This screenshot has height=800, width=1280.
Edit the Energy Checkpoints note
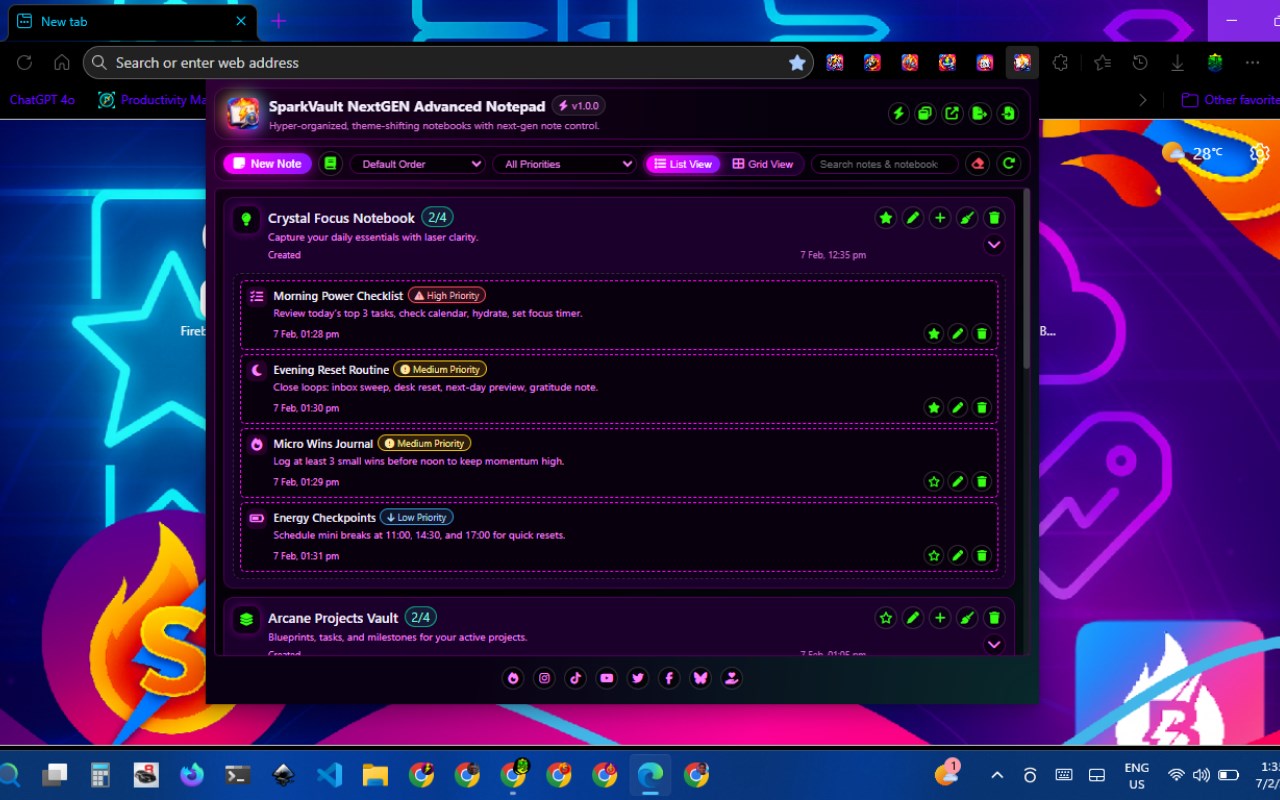(x=958, y=556)
